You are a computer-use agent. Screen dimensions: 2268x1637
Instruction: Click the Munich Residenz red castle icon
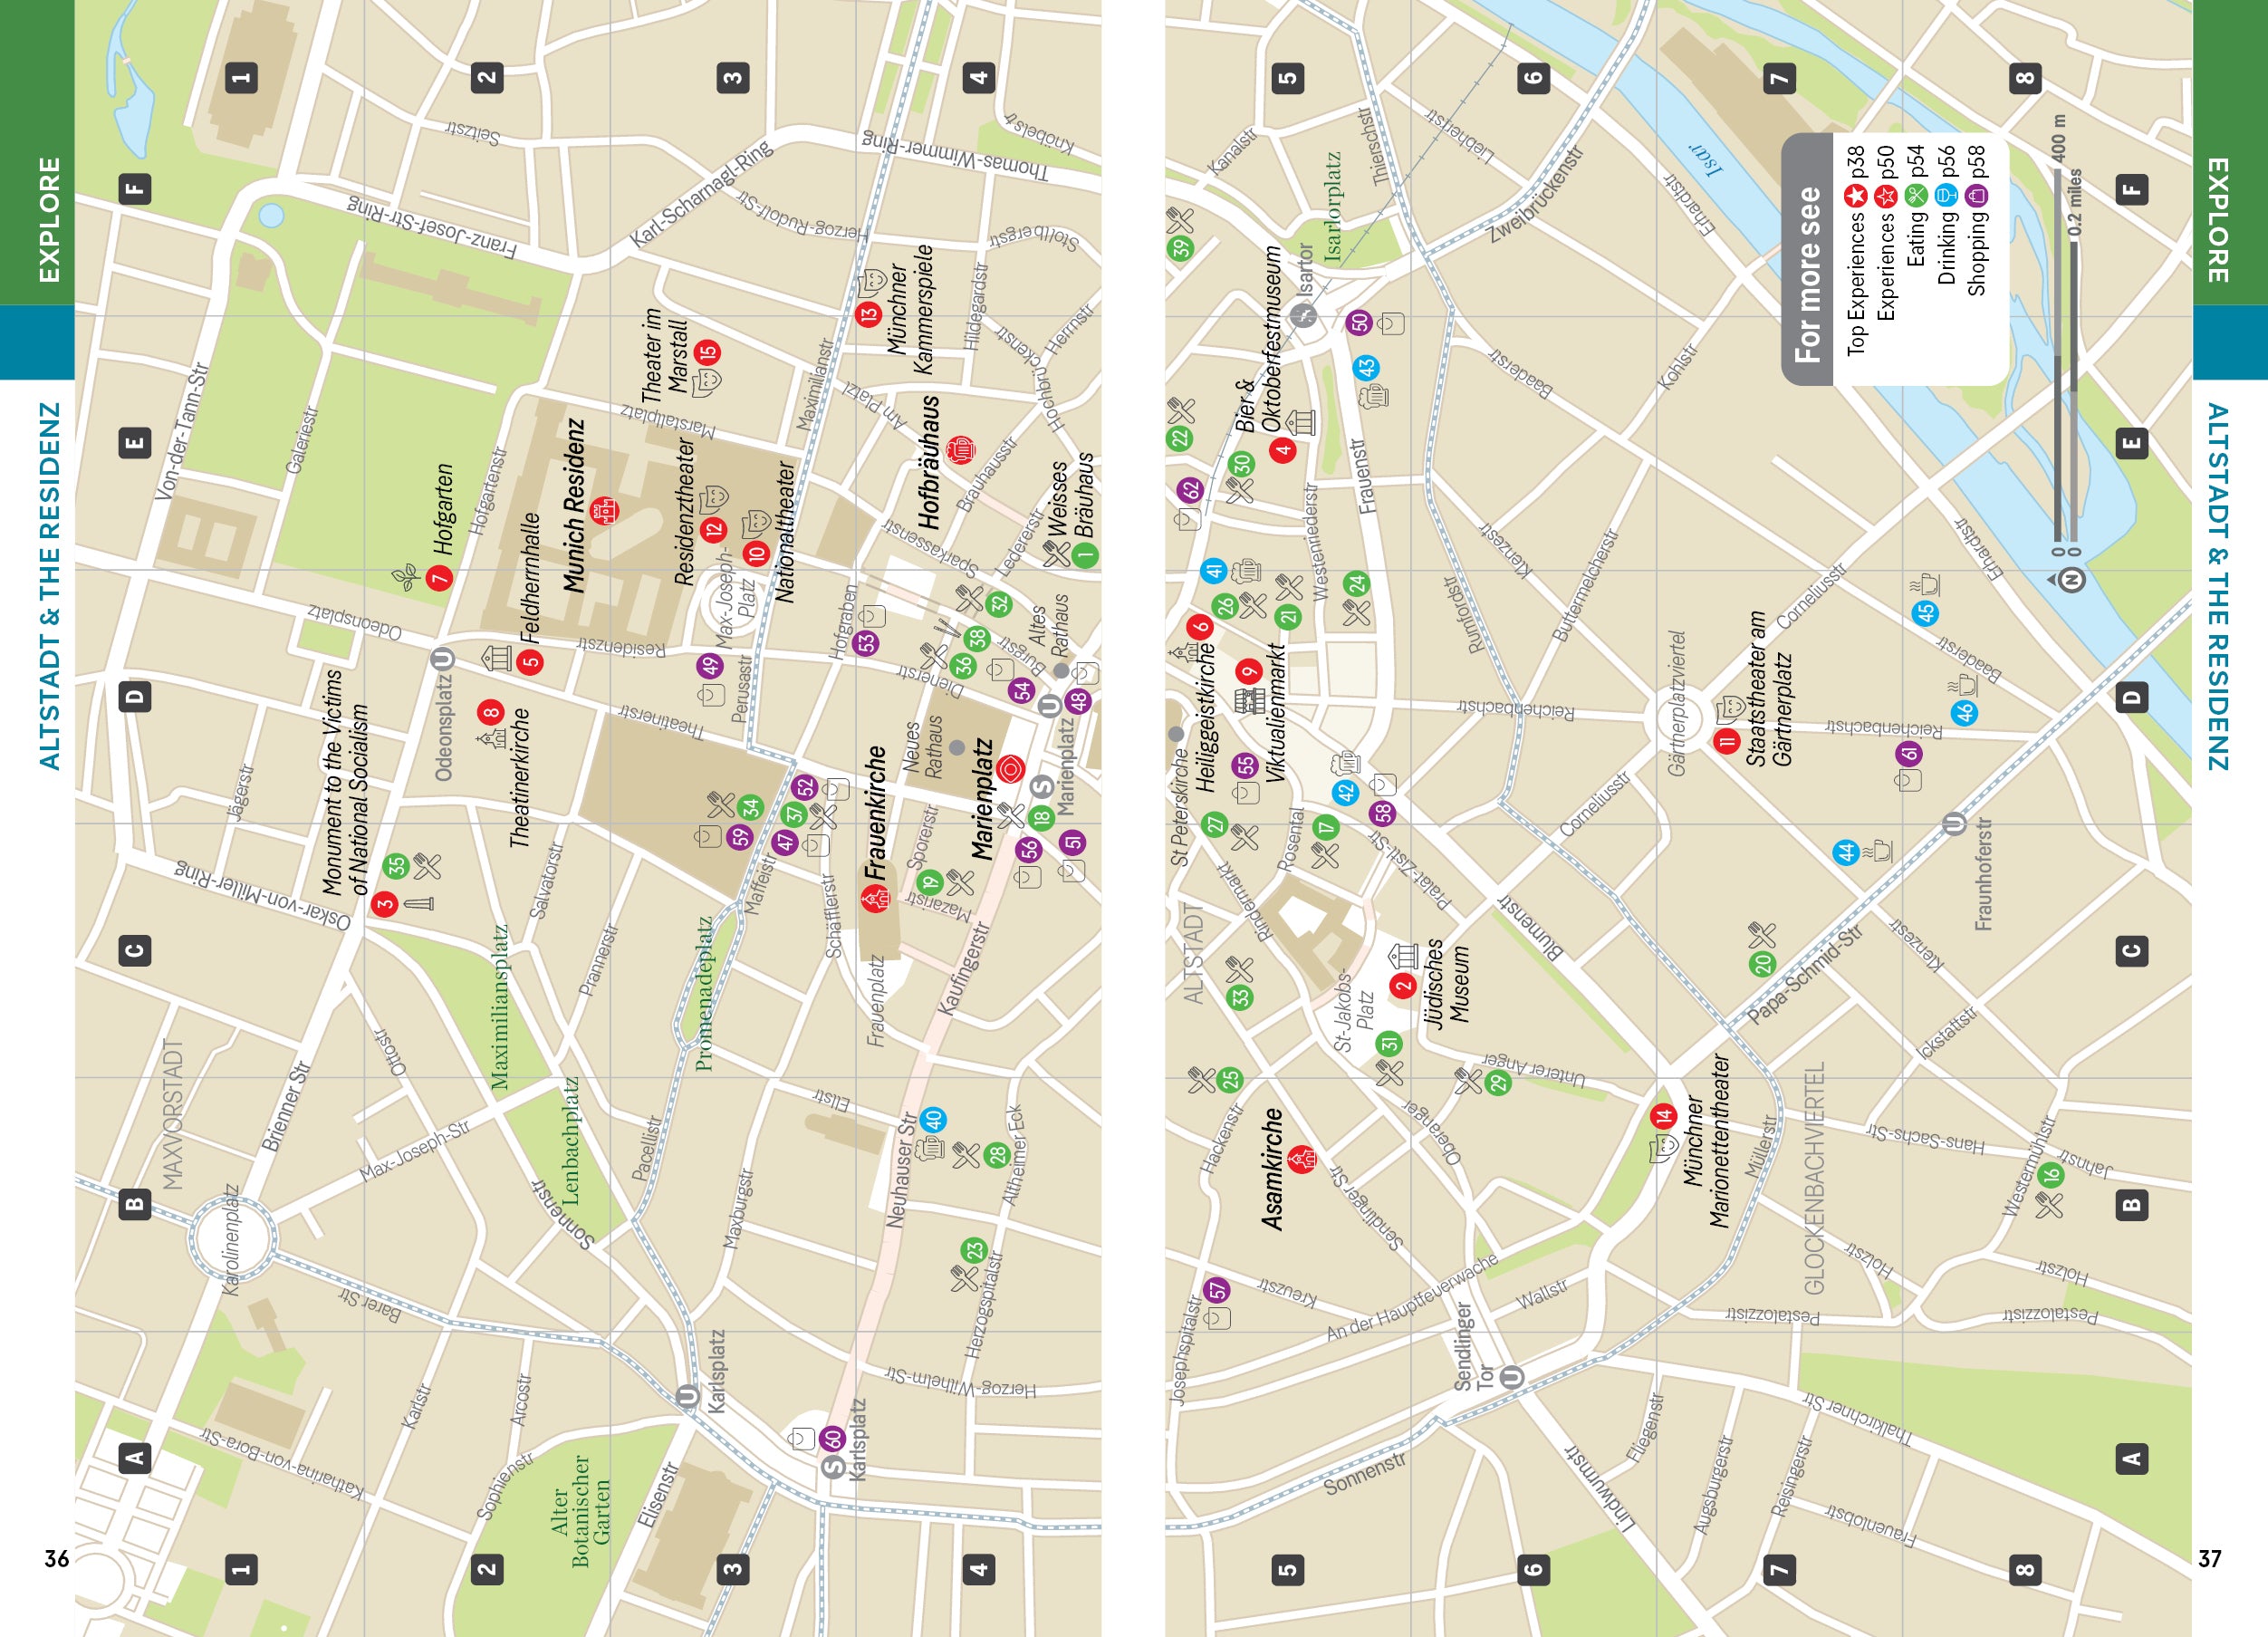pyautogui.click(x=603, y=511)
